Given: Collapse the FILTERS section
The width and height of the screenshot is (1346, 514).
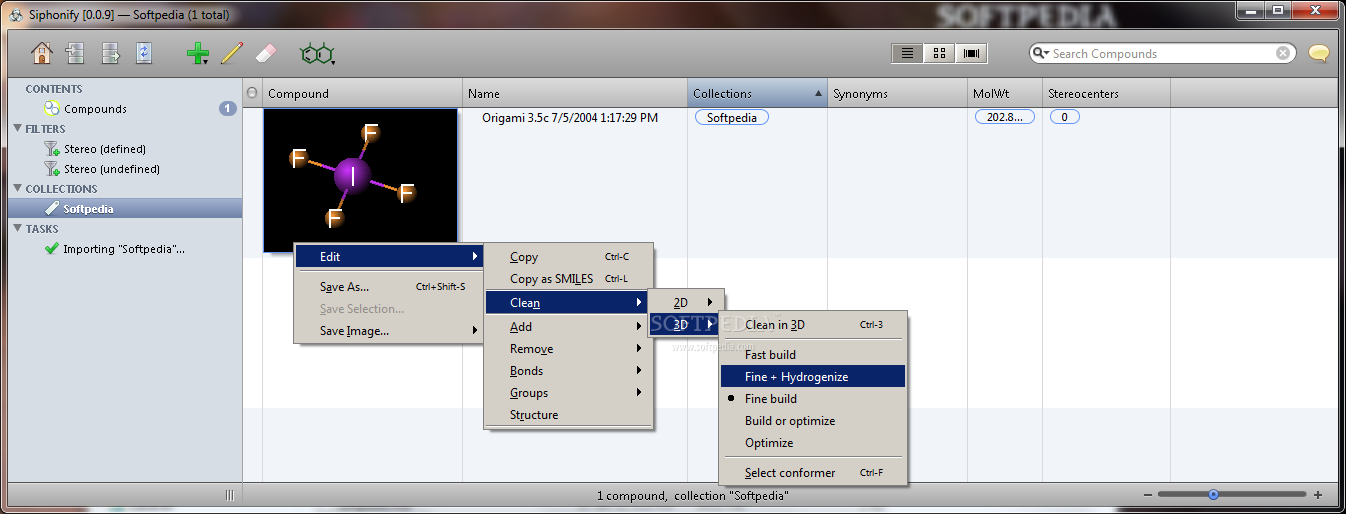Looking at the screenshot, I should click(17, 129).
